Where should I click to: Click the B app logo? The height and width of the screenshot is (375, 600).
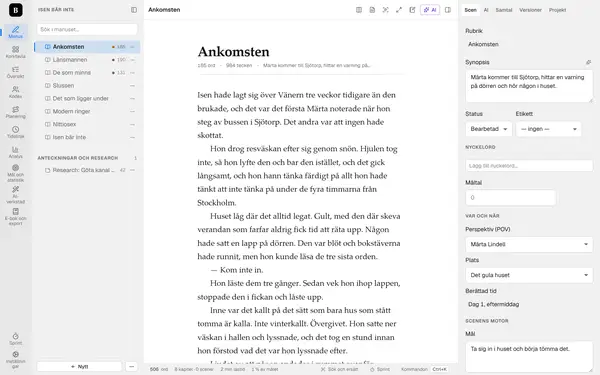(16, 10)
